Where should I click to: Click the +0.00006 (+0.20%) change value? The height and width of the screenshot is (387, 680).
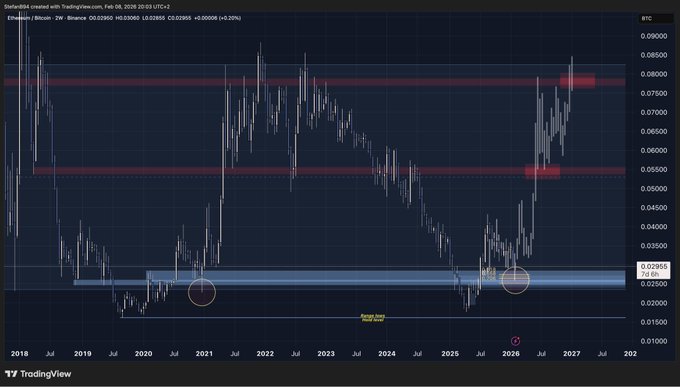[x=218, y=18]
